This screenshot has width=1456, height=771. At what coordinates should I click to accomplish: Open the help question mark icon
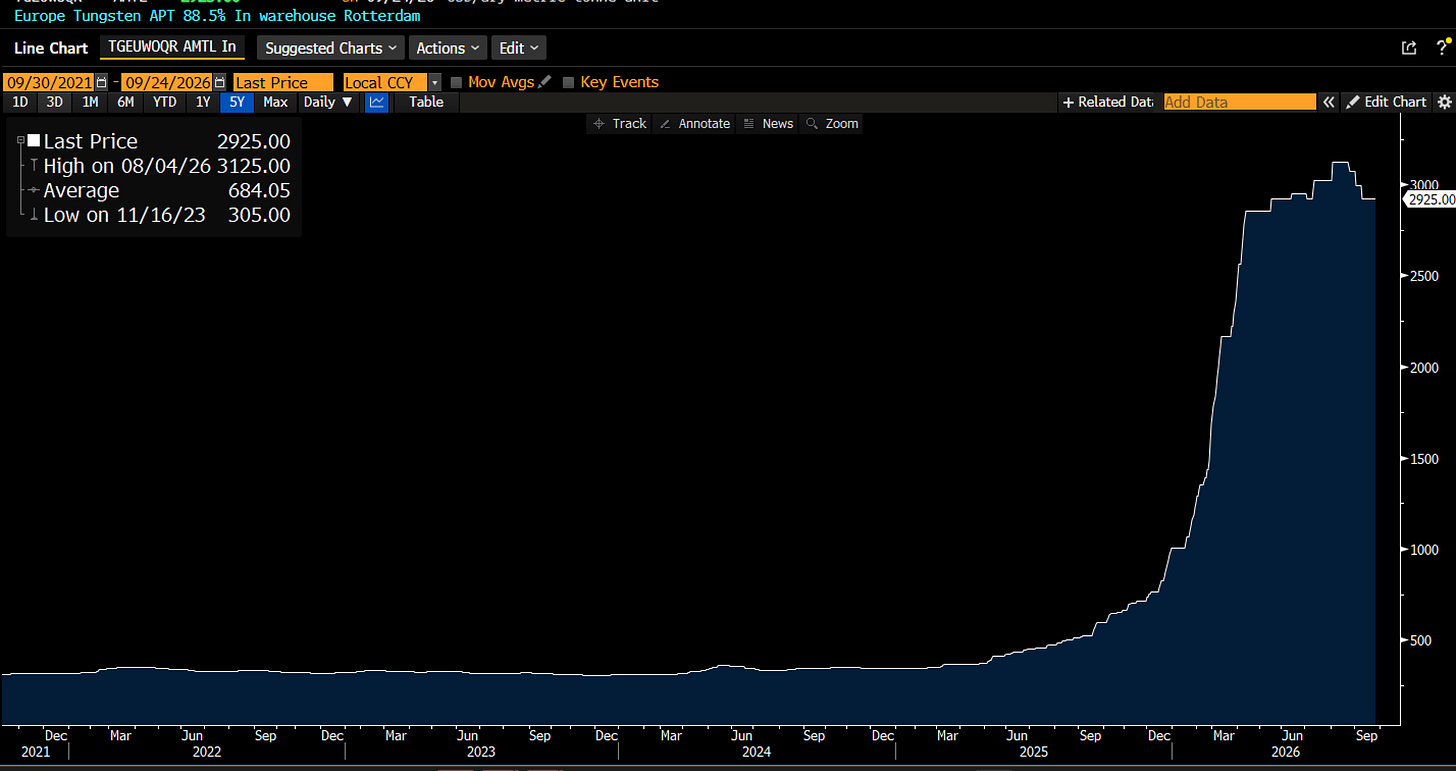point(1442,47)
